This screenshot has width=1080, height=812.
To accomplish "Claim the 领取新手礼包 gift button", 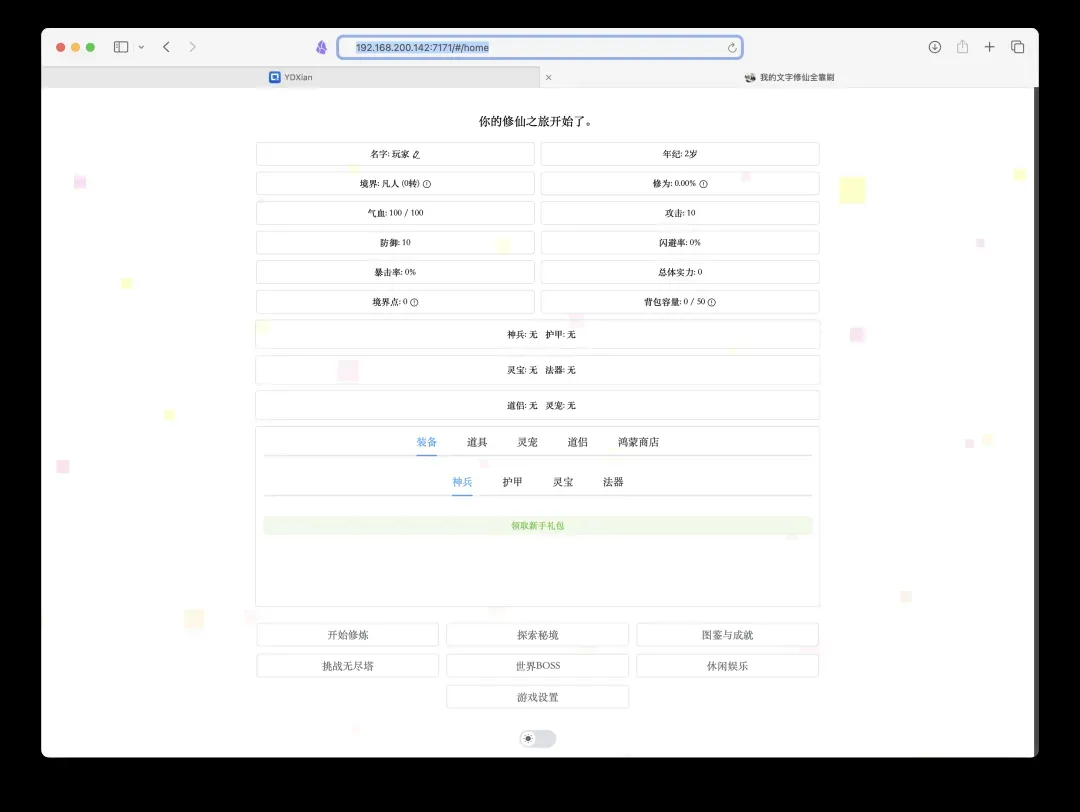I will point(537,526).
